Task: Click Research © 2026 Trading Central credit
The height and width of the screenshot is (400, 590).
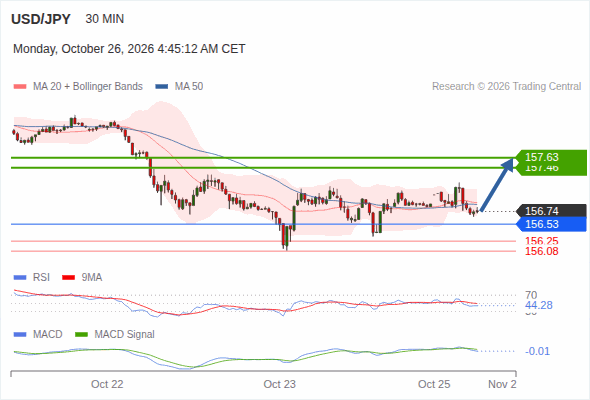Action: [x=506, y=87]
